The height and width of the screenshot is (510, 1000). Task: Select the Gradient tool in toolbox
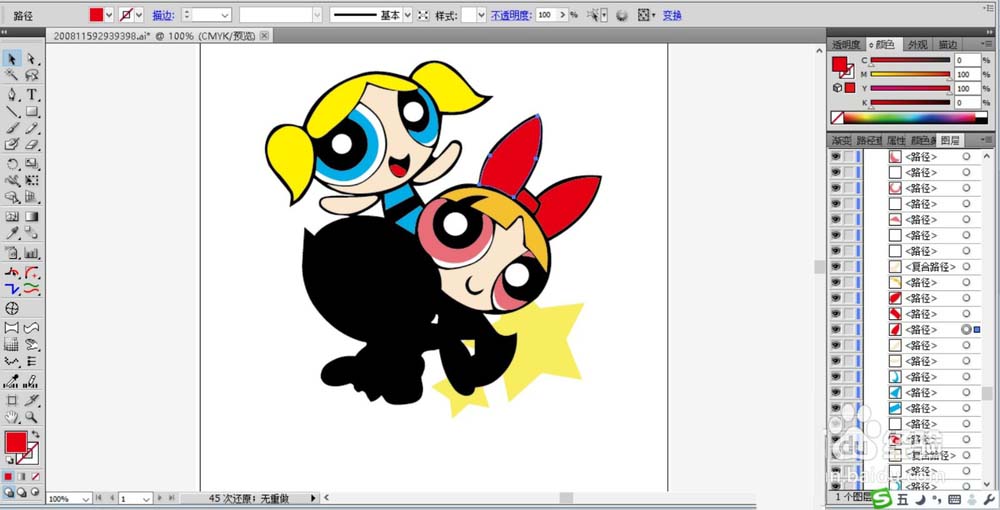(x=32, y=217)
